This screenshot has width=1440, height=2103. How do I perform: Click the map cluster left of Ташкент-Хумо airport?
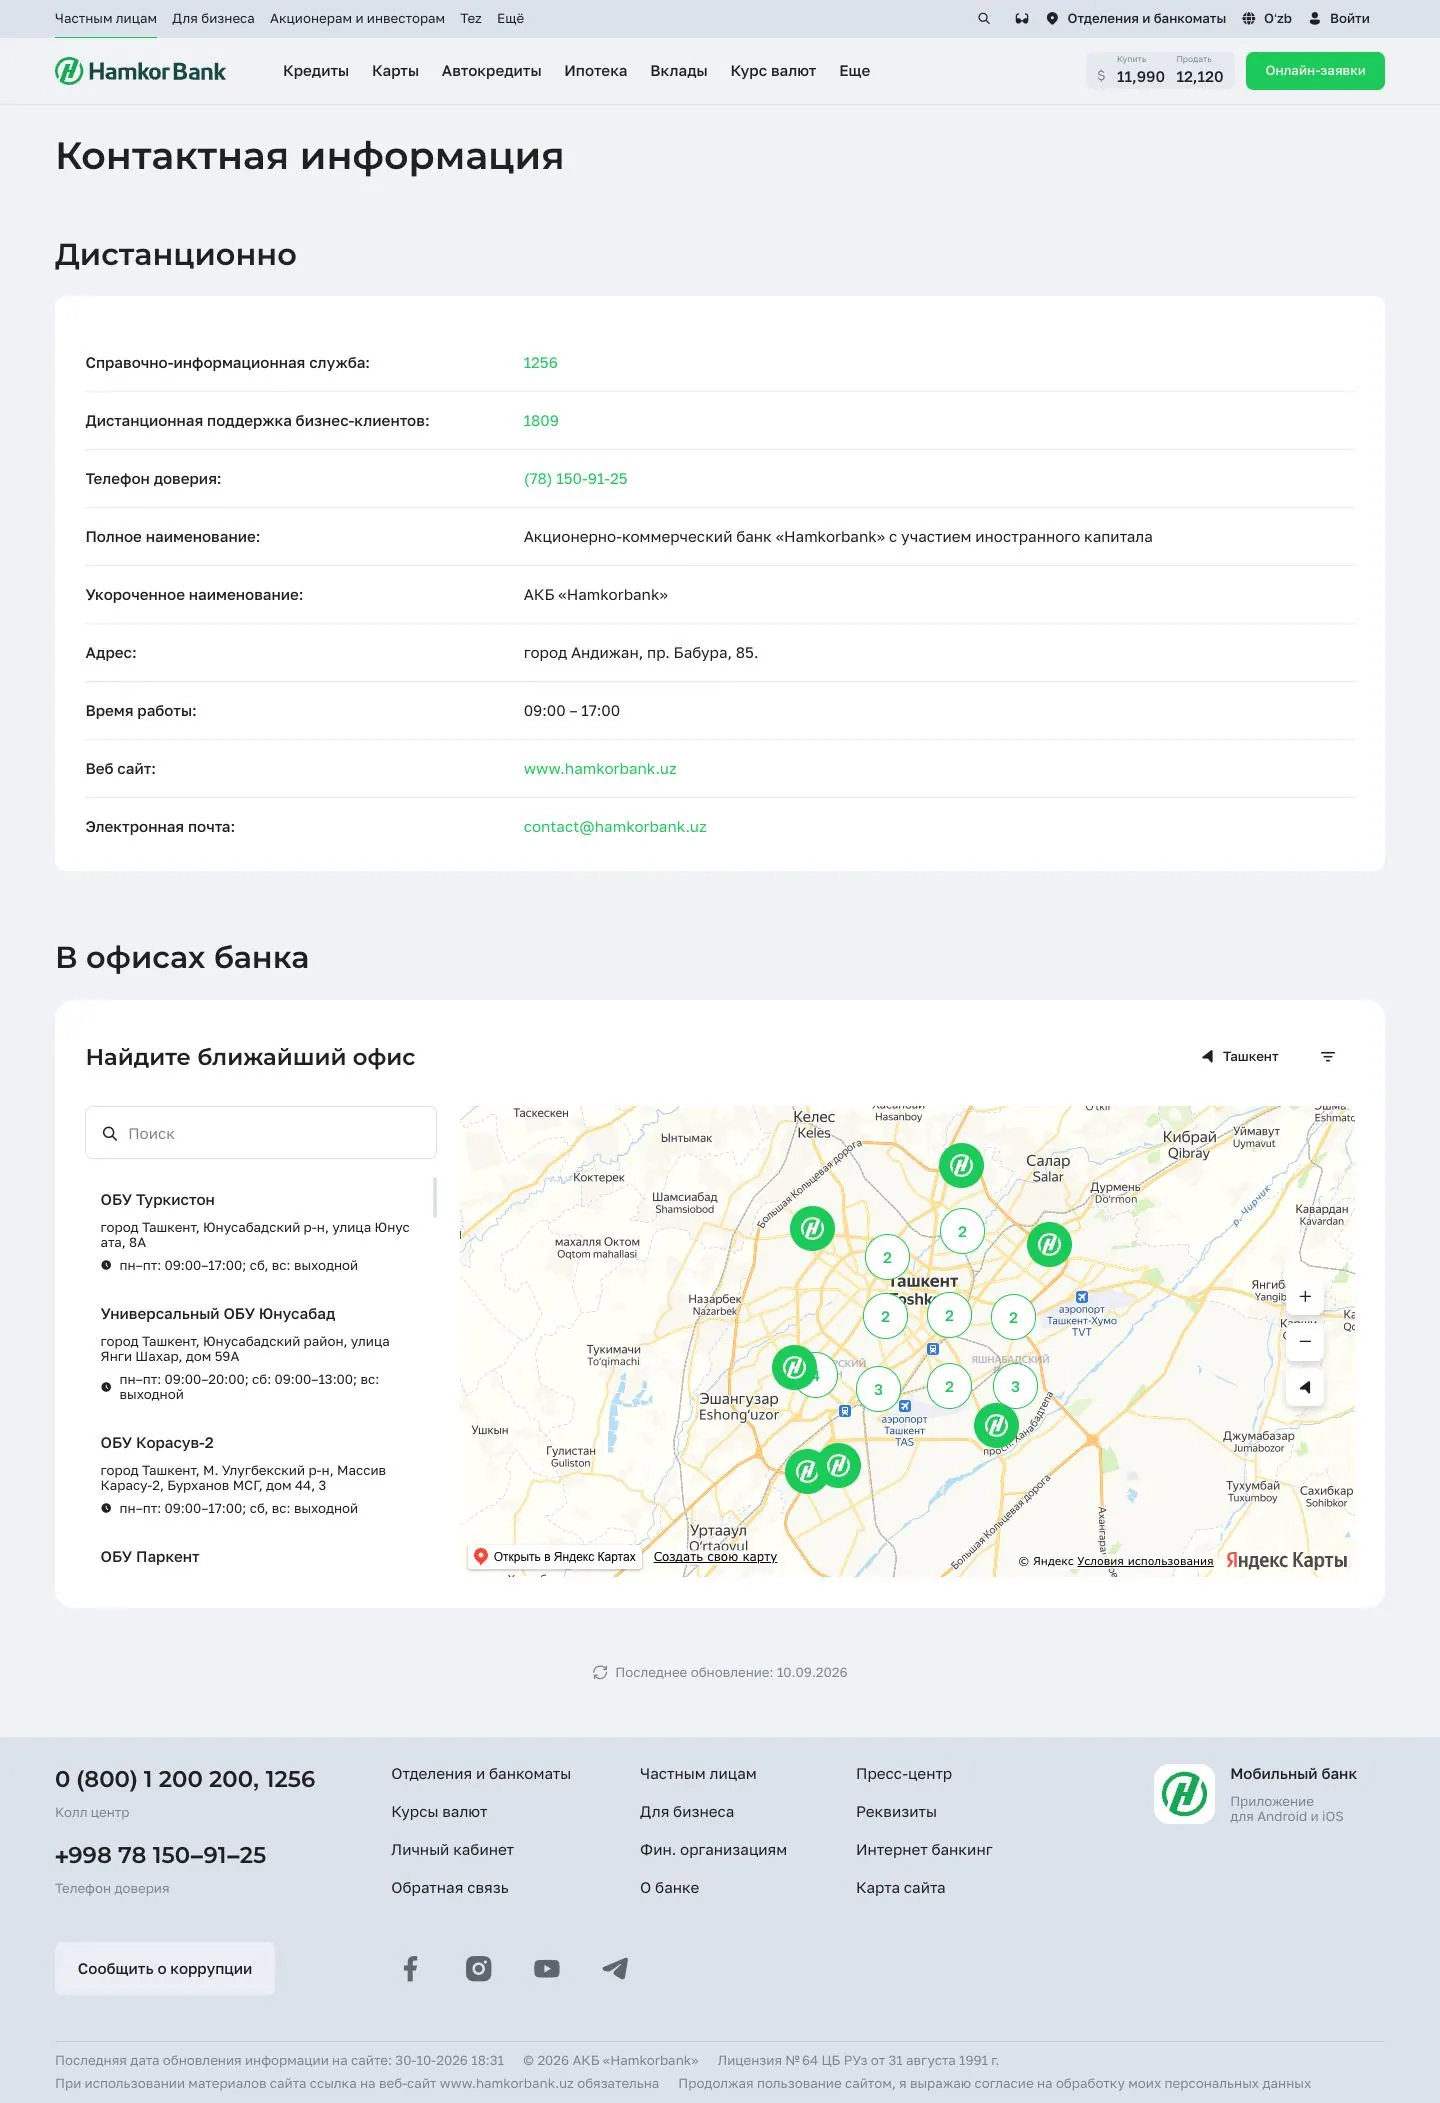point(1013,1318)
